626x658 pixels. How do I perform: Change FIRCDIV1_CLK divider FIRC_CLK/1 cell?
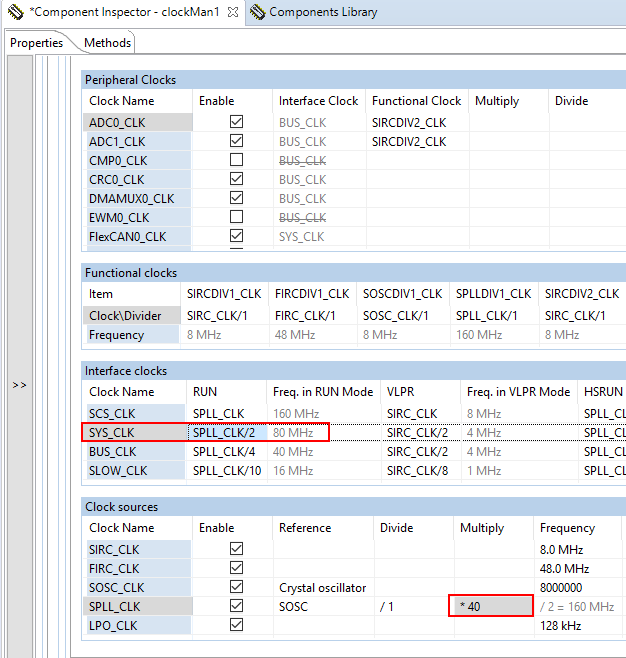pos(313,316)
